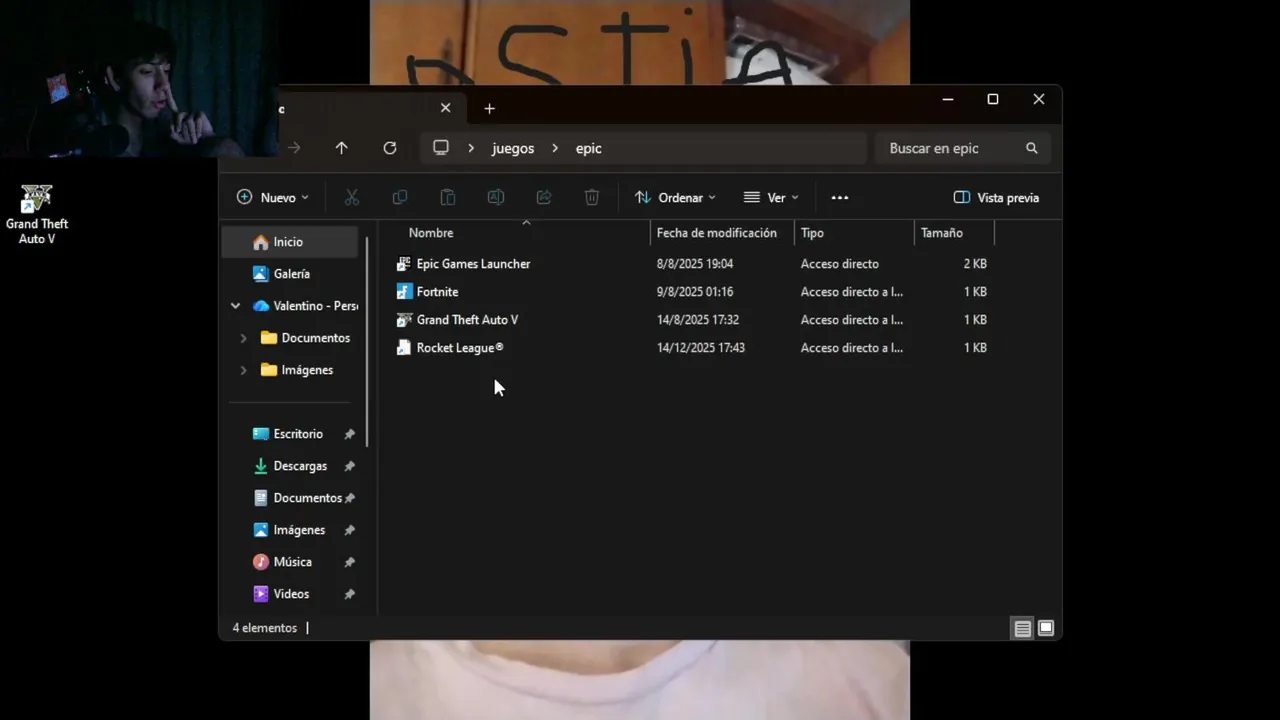Select the Fortnite file name
Screen dimensions: 1280x720
tap(437, 292)
